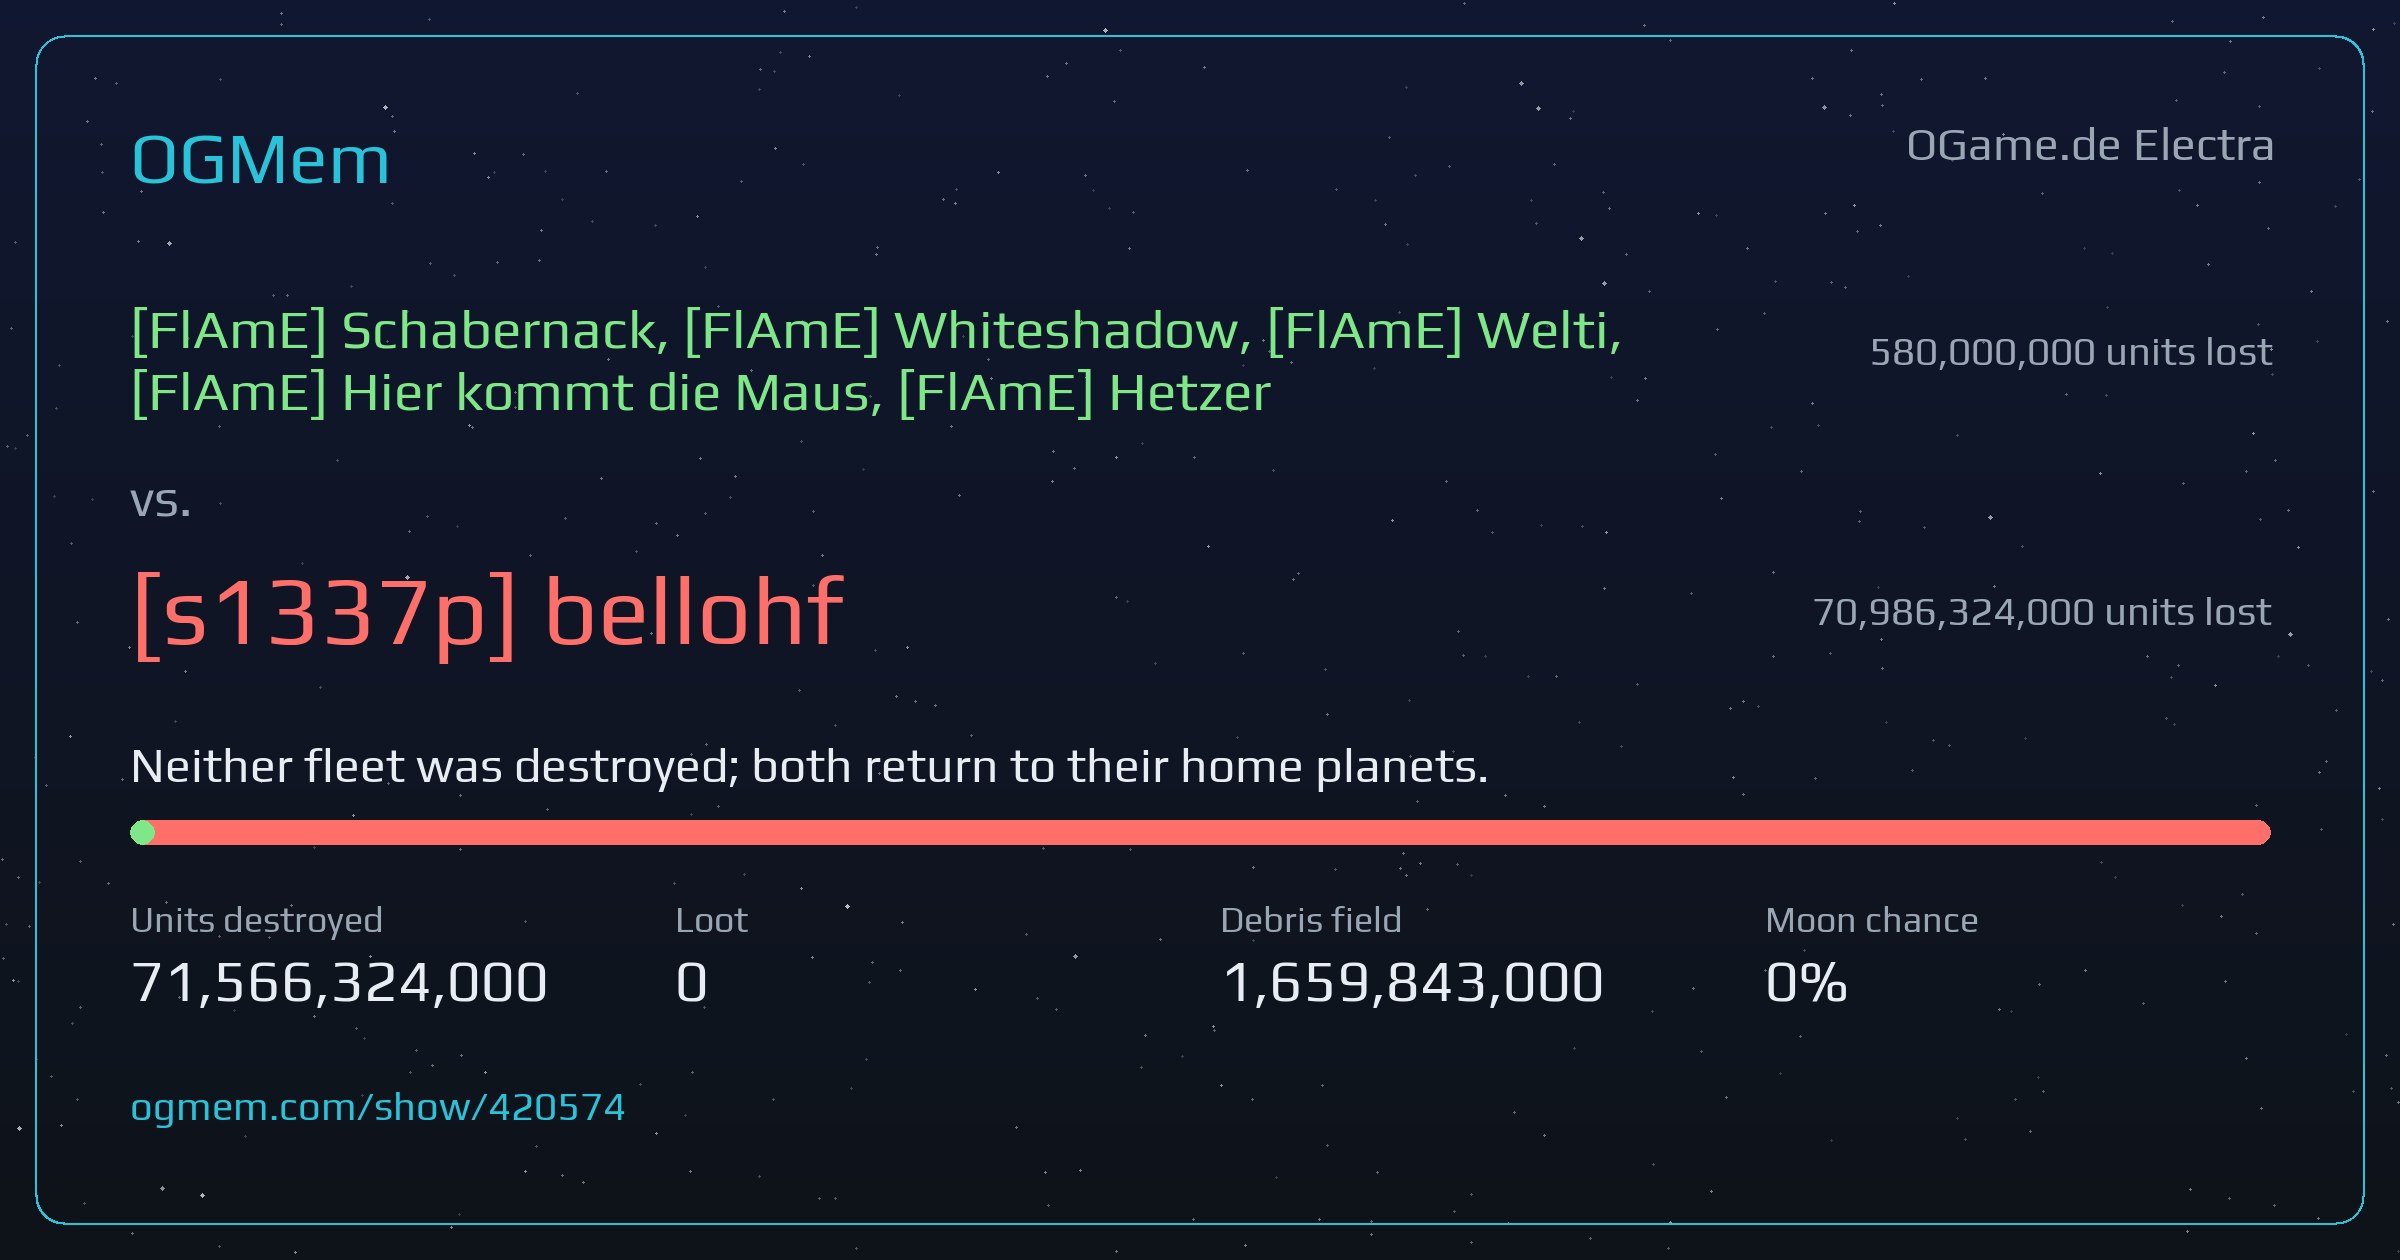The width and height of the screenshot is (2400, 1260).
Task: Click the Loot value 0
Action: tap(692, 983)
